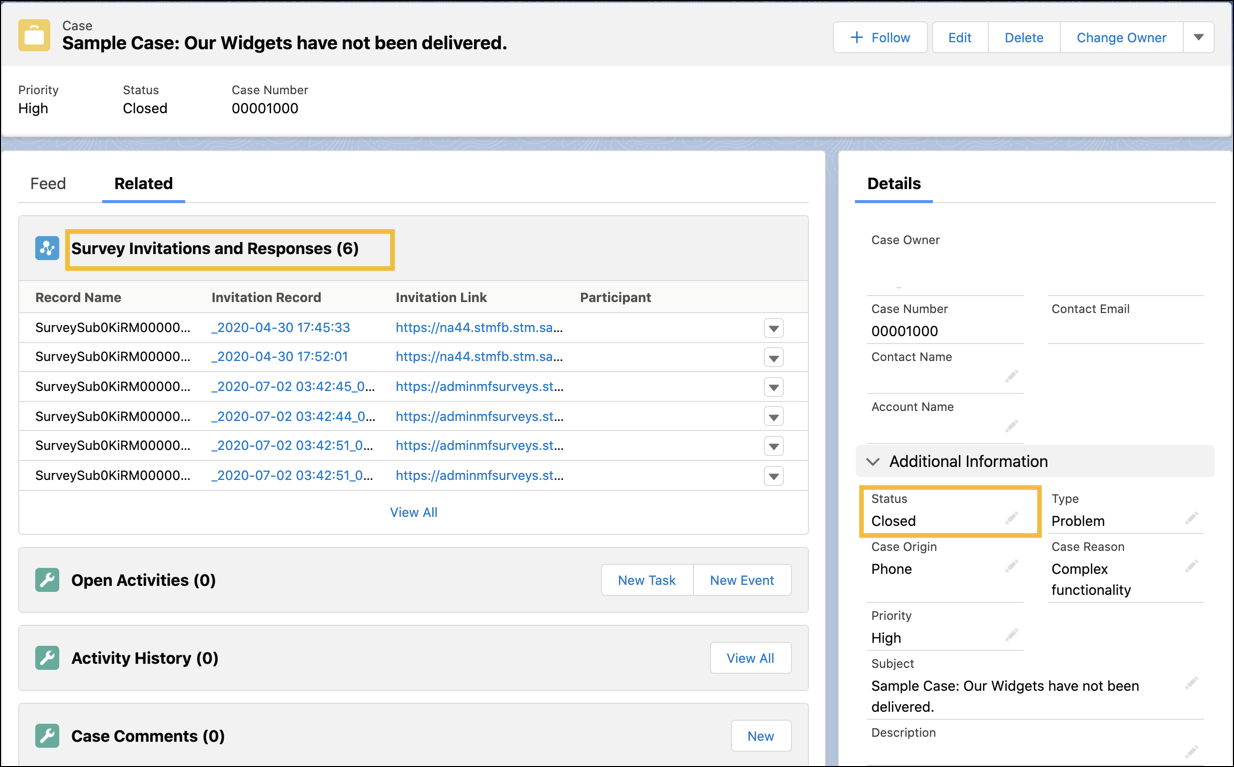Click the Record Name column header
The height and width of the screenshot is (767, 1234).
pyautogui.click(x=78, y=297)
